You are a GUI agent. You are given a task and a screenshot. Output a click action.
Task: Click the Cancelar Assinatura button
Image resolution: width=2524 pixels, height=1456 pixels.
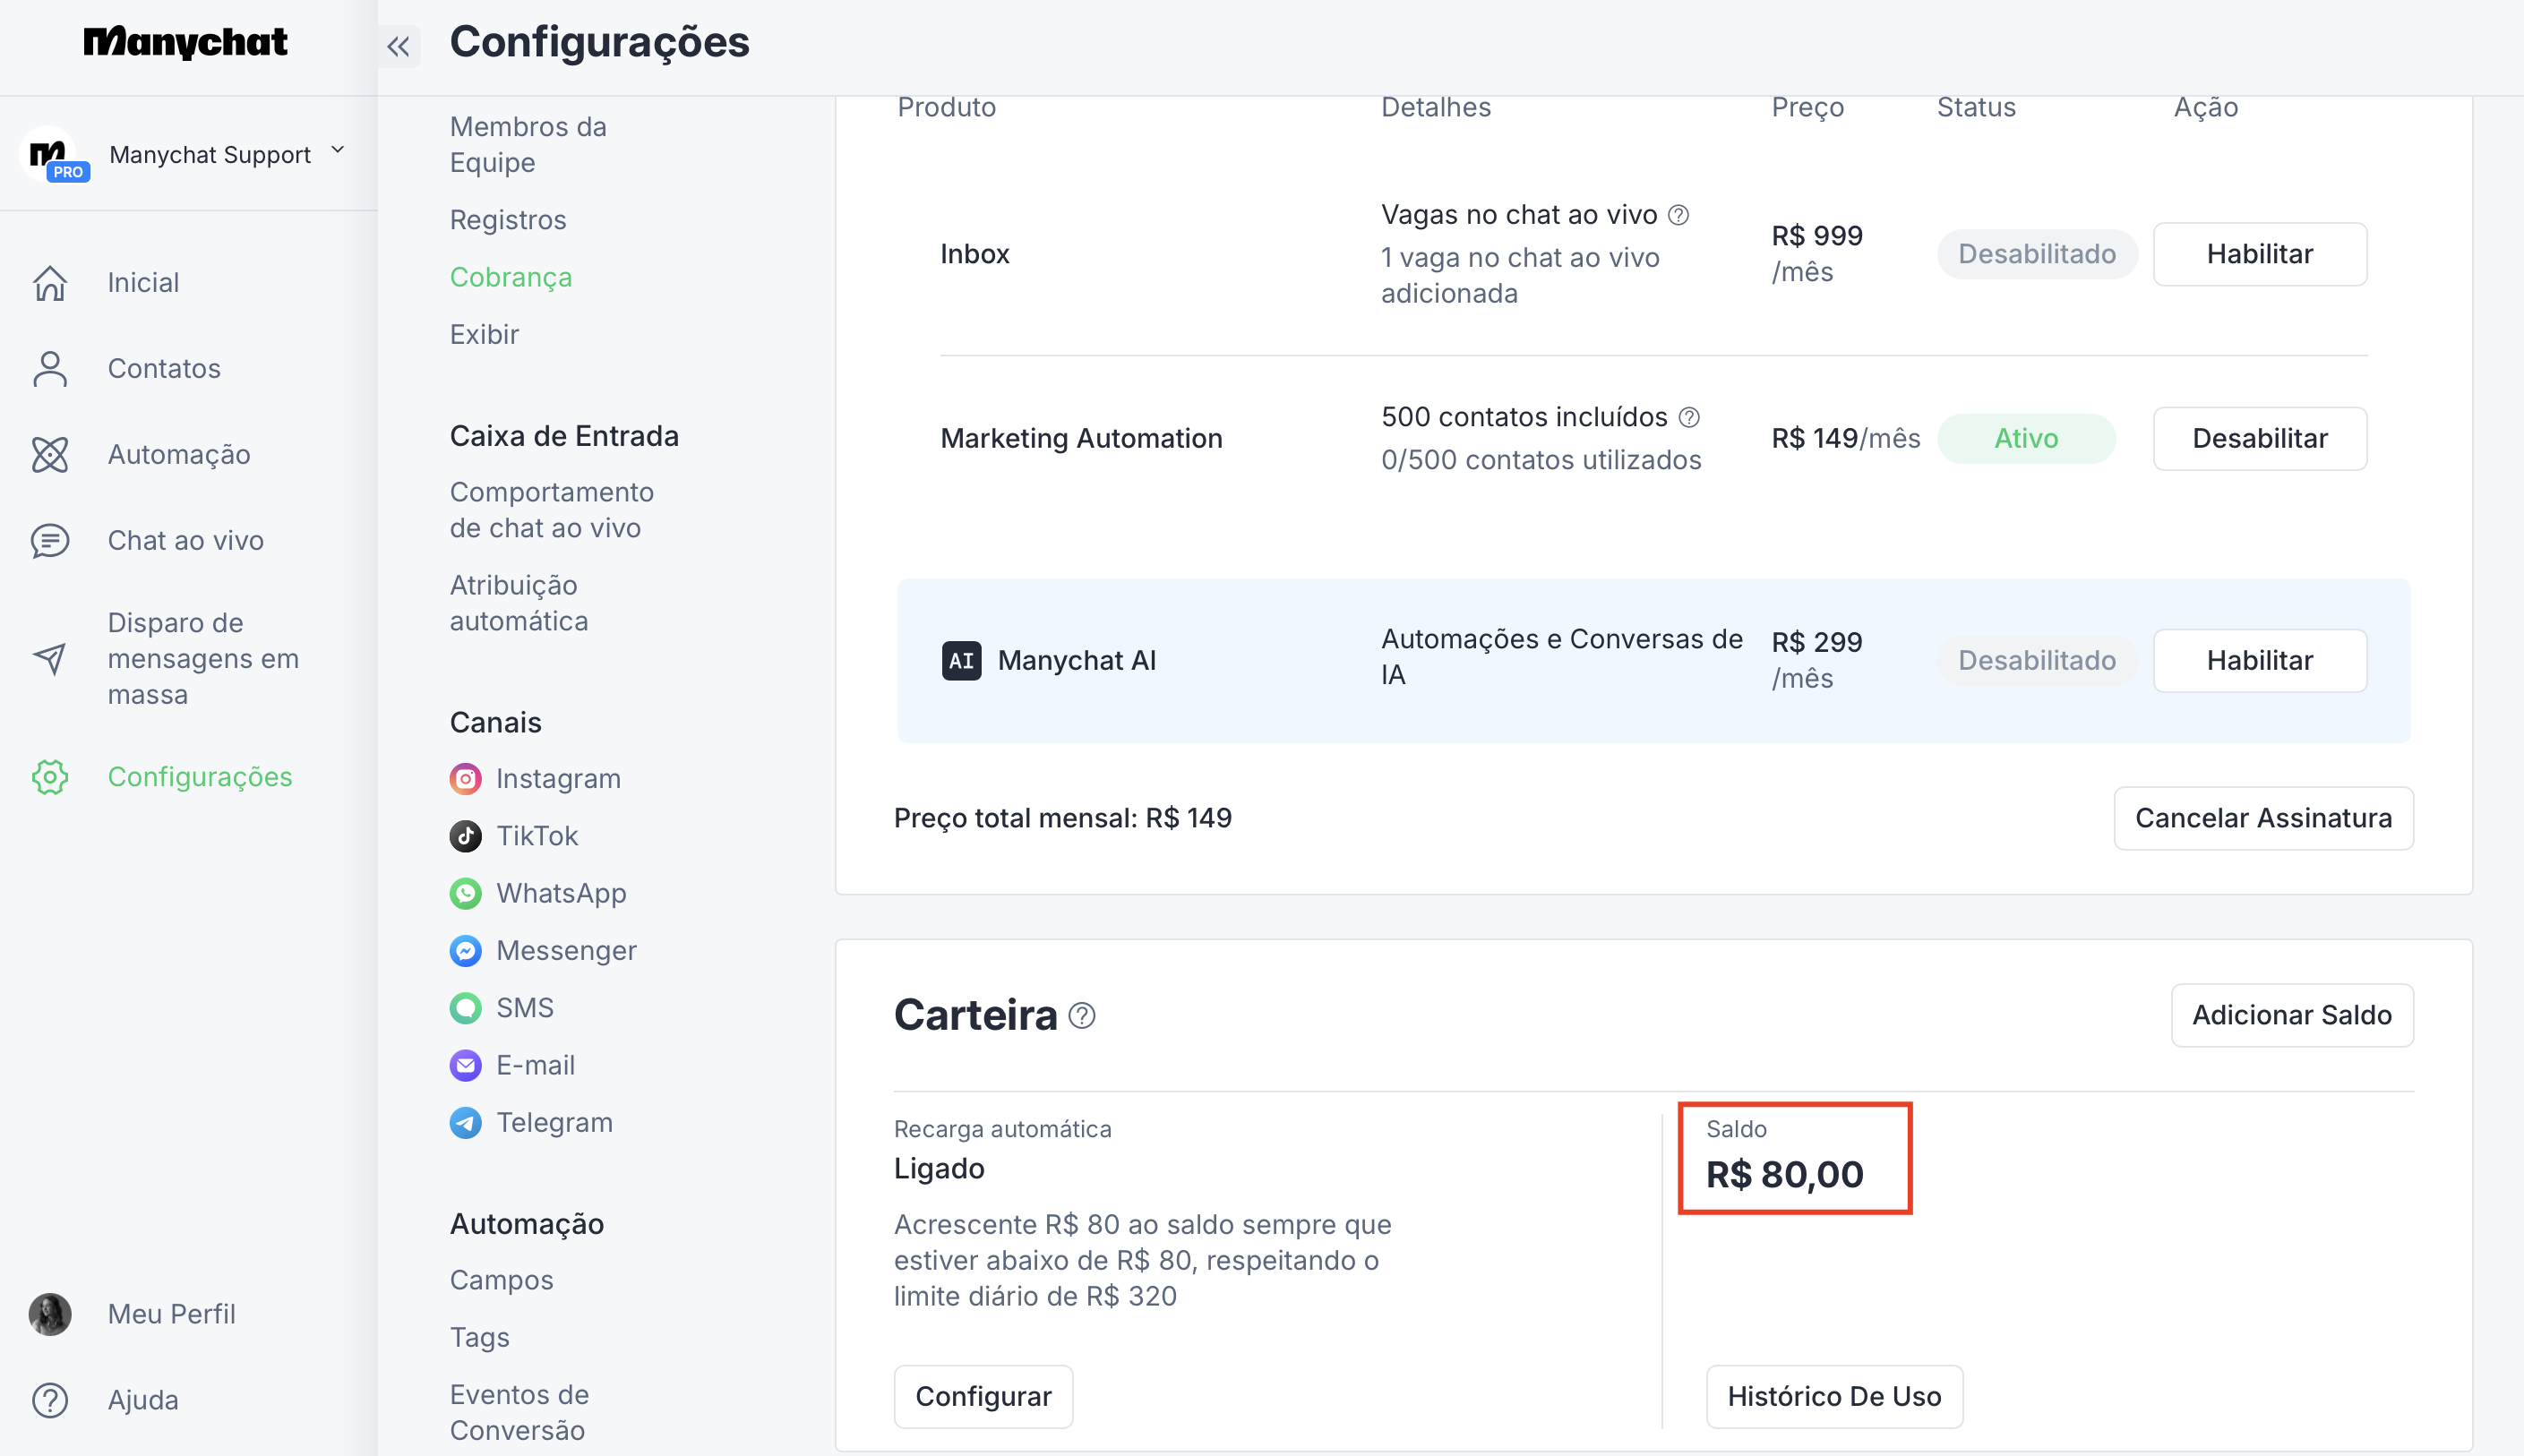2263,818
